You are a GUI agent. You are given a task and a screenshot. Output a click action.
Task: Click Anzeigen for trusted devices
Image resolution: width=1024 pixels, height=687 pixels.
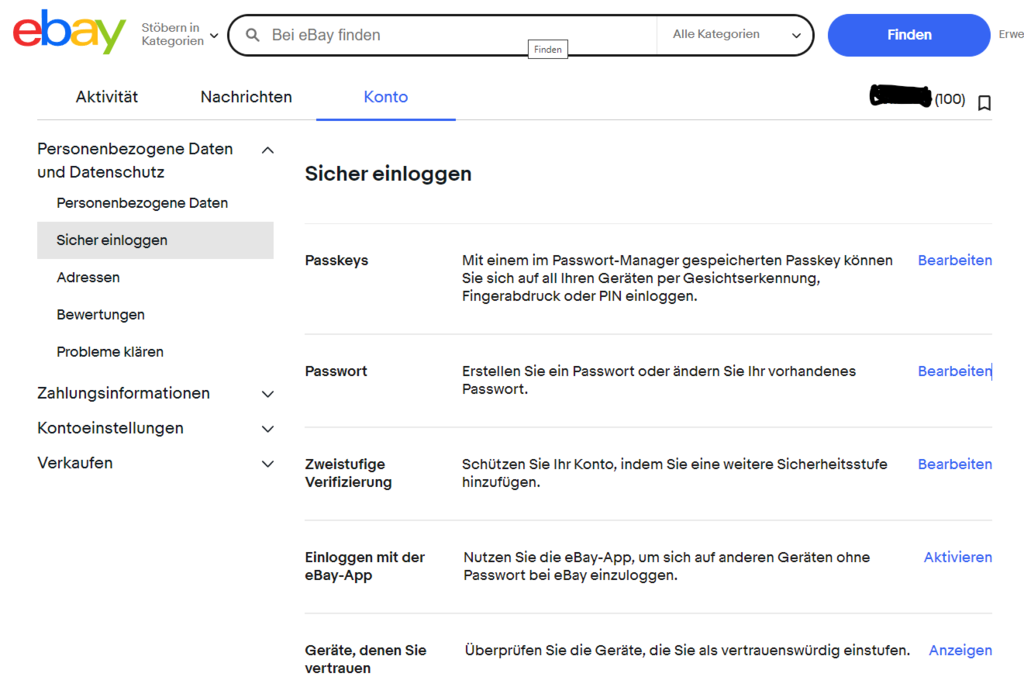pos(960,650)
